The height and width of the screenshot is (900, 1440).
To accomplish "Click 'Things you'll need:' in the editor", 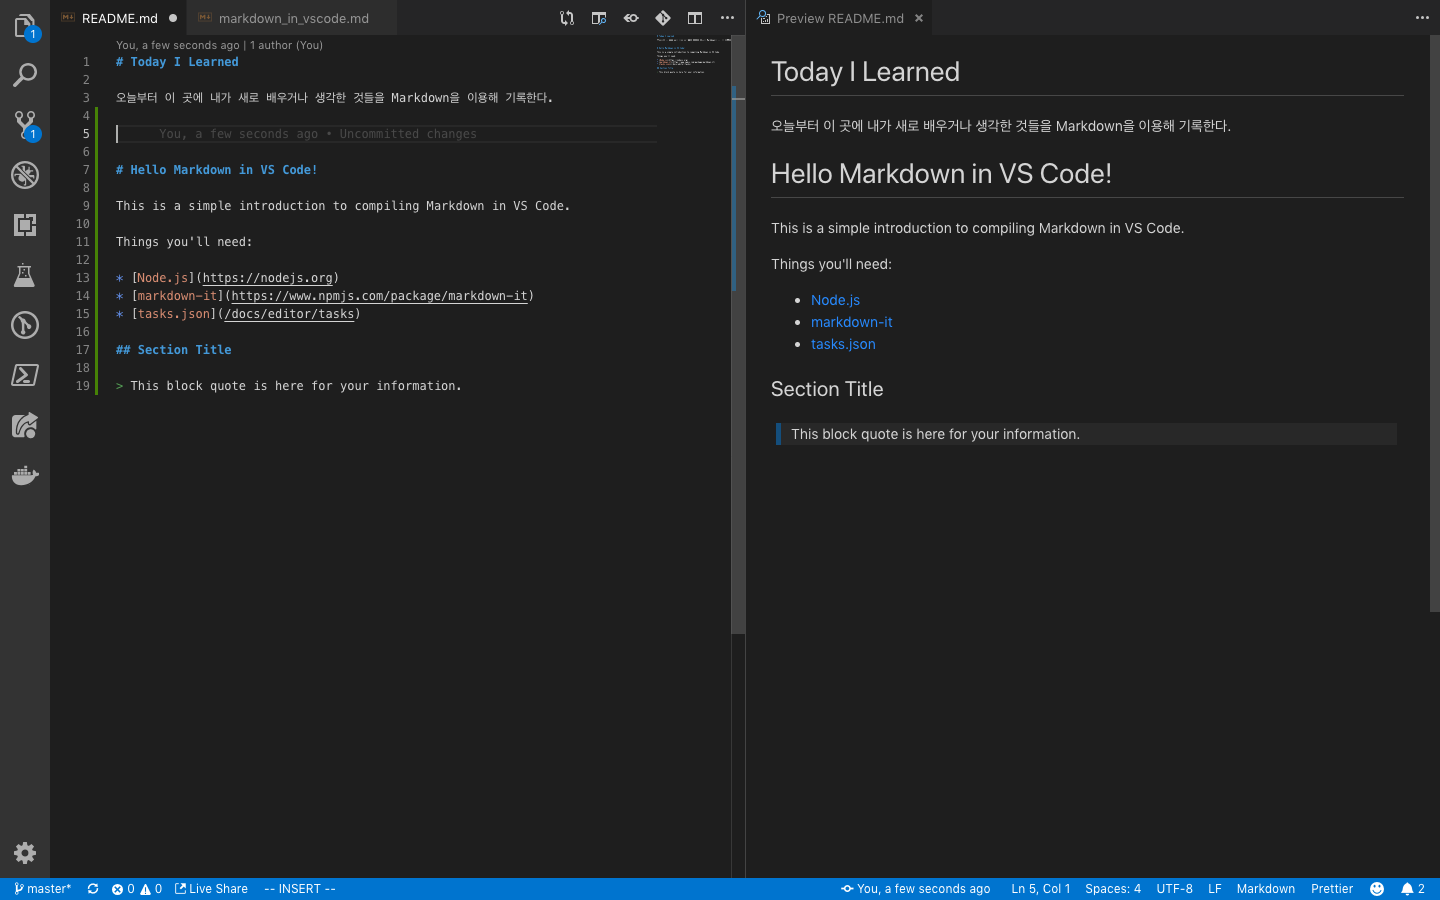I will click(x=184, y=242).
